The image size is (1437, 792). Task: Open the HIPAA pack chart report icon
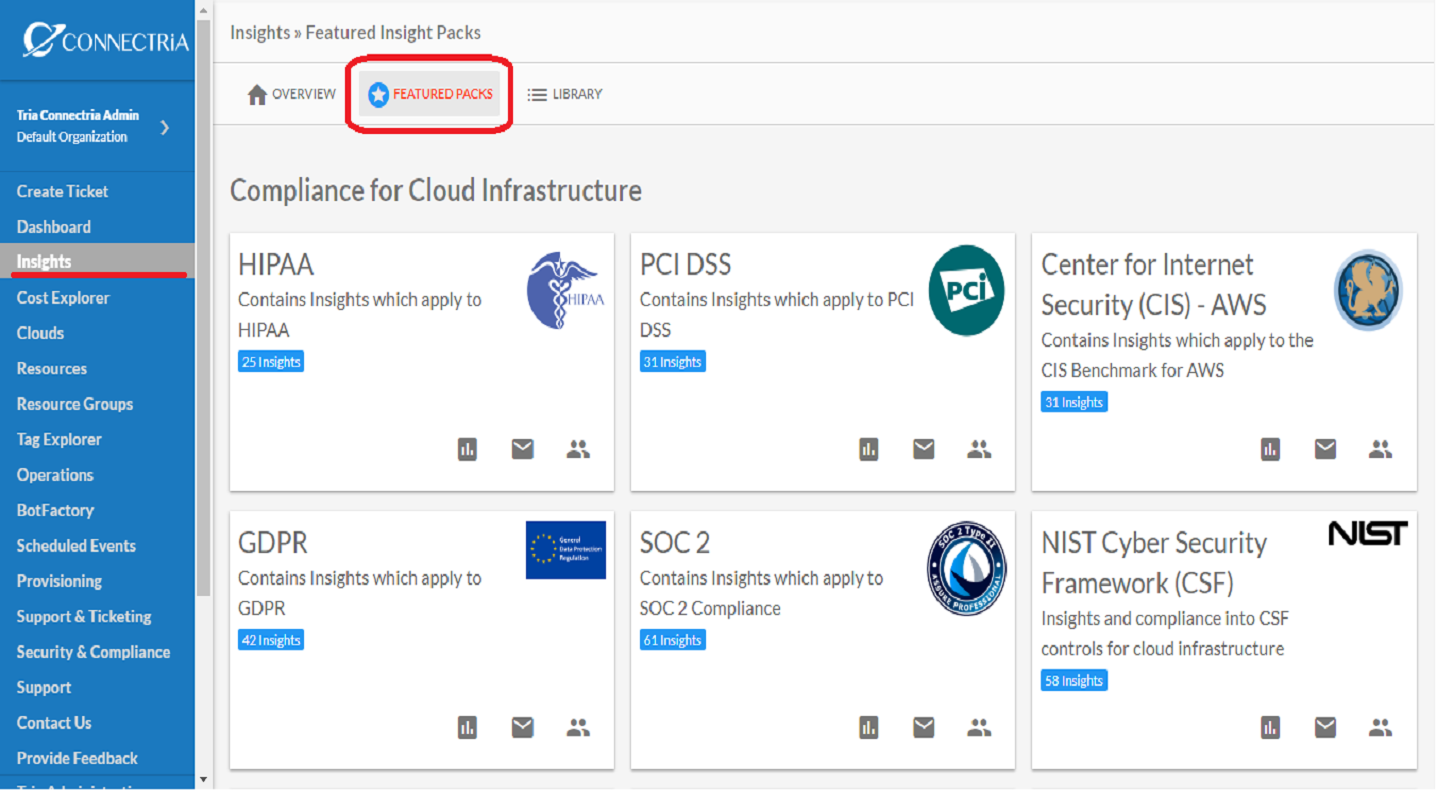467,450
